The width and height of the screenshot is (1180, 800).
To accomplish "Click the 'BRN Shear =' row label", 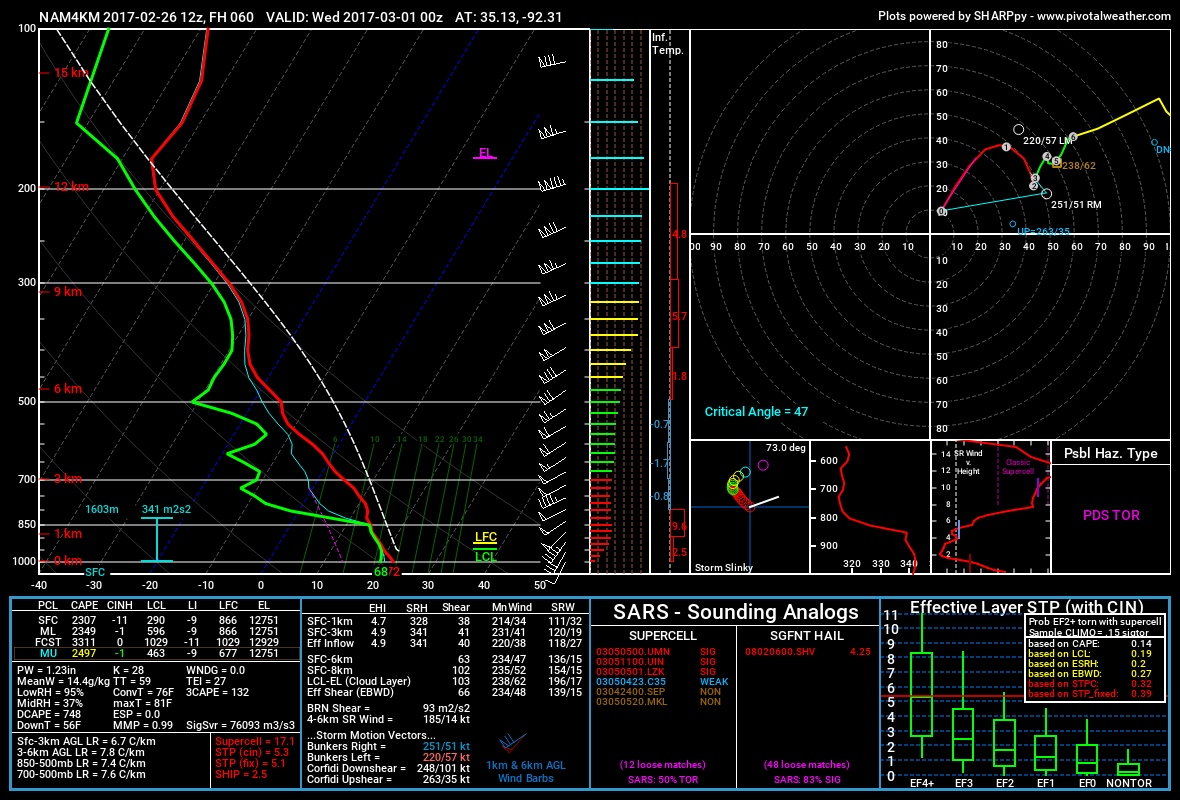I will tap(339, 708).
